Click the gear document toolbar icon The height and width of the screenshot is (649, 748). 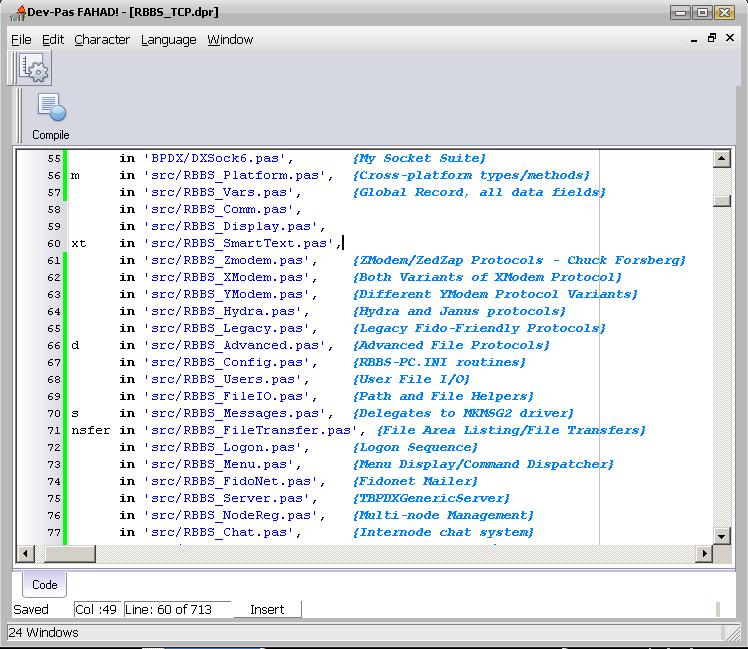(34, 68)
